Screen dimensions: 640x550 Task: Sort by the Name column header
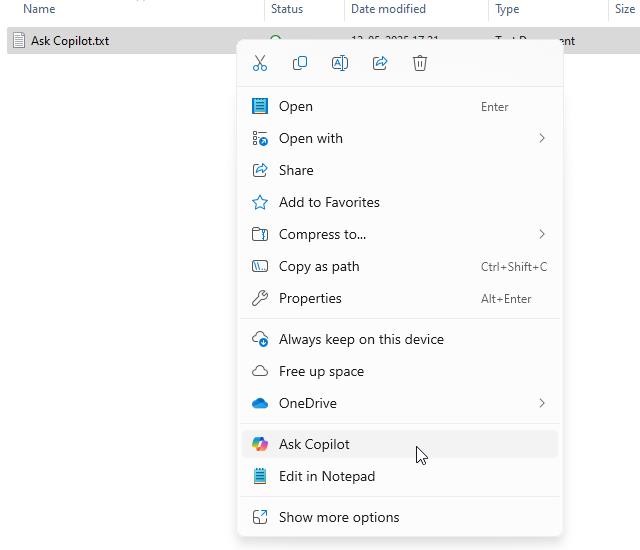pos(39,9)
